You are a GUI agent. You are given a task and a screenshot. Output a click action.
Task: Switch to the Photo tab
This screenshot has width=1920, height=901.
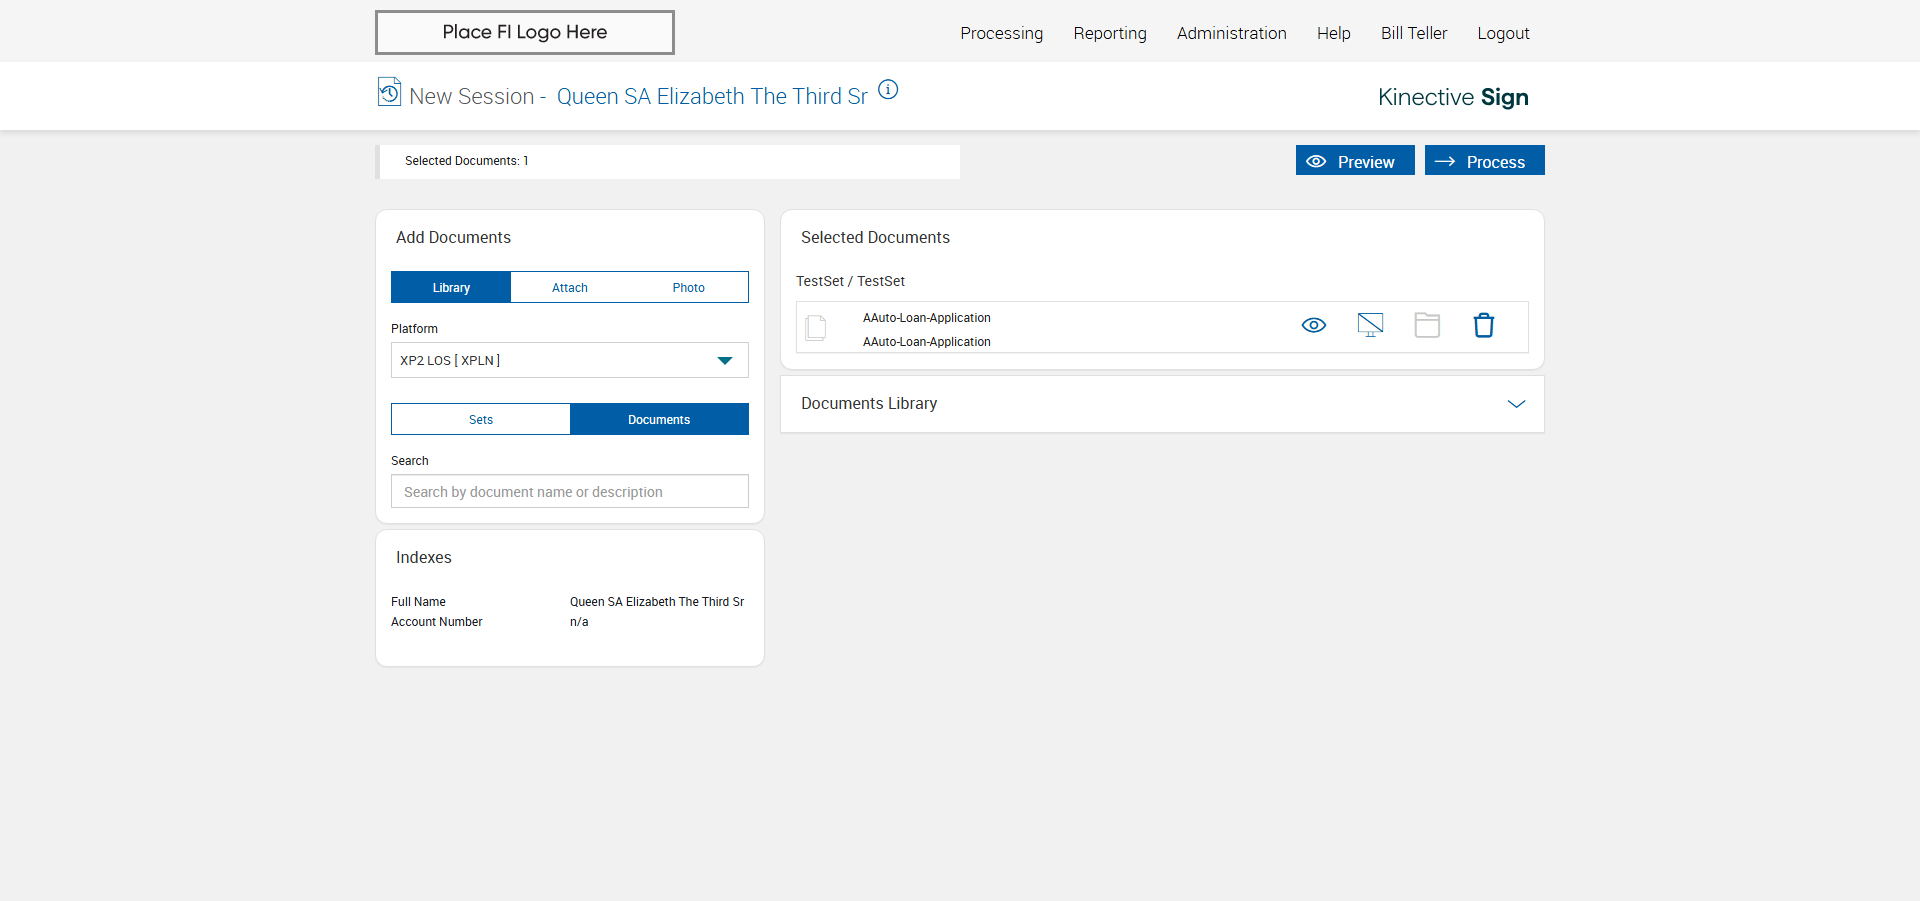(689, 287)
